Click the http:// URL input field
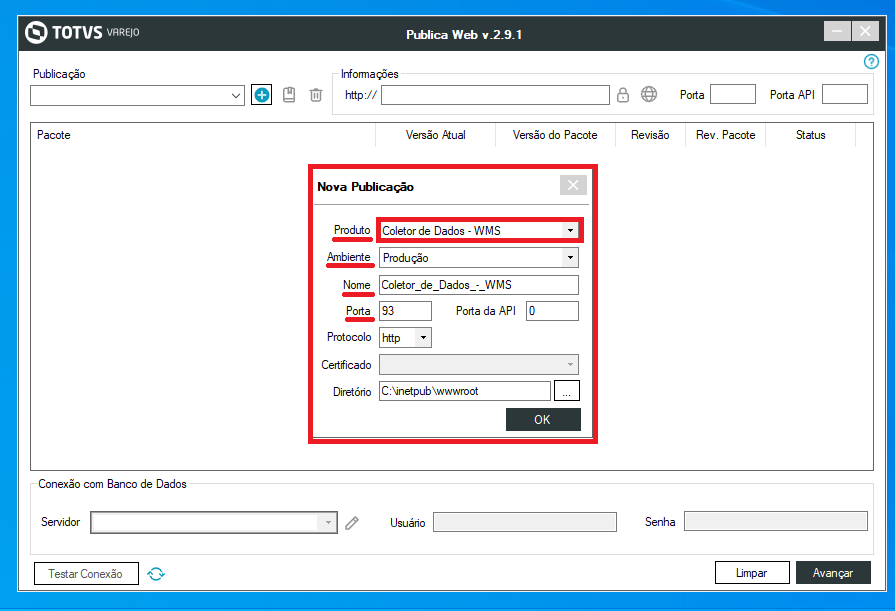Screen dimensions: 895x611 (x=495, y=95)
